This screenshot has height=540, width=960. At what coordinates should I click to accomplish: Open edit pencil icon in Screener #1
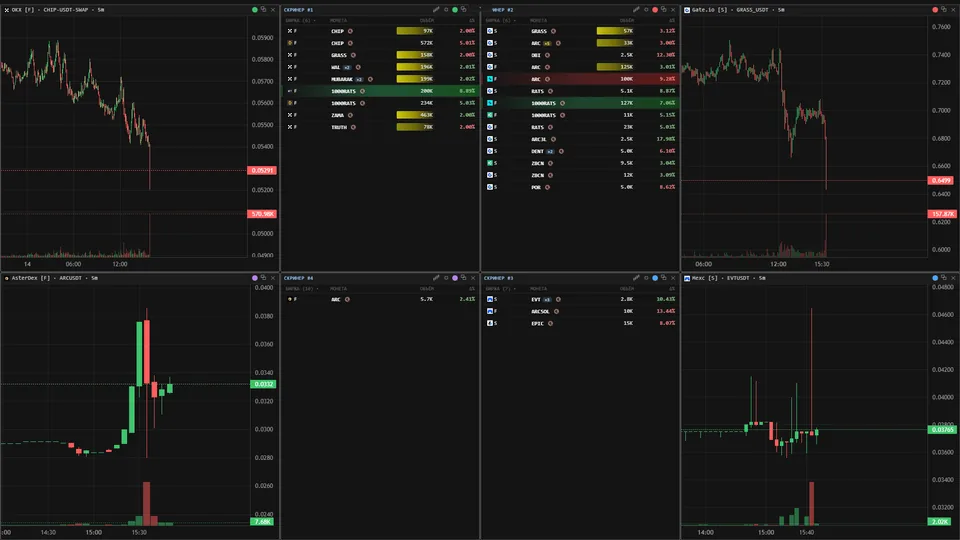coord(436,10)
